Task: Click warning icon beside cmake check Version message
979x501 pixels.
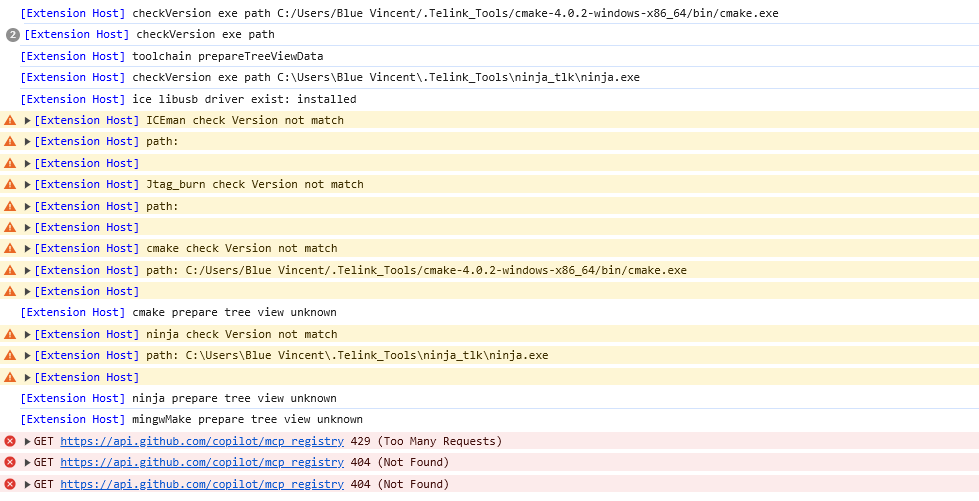Action: point(10,248)
